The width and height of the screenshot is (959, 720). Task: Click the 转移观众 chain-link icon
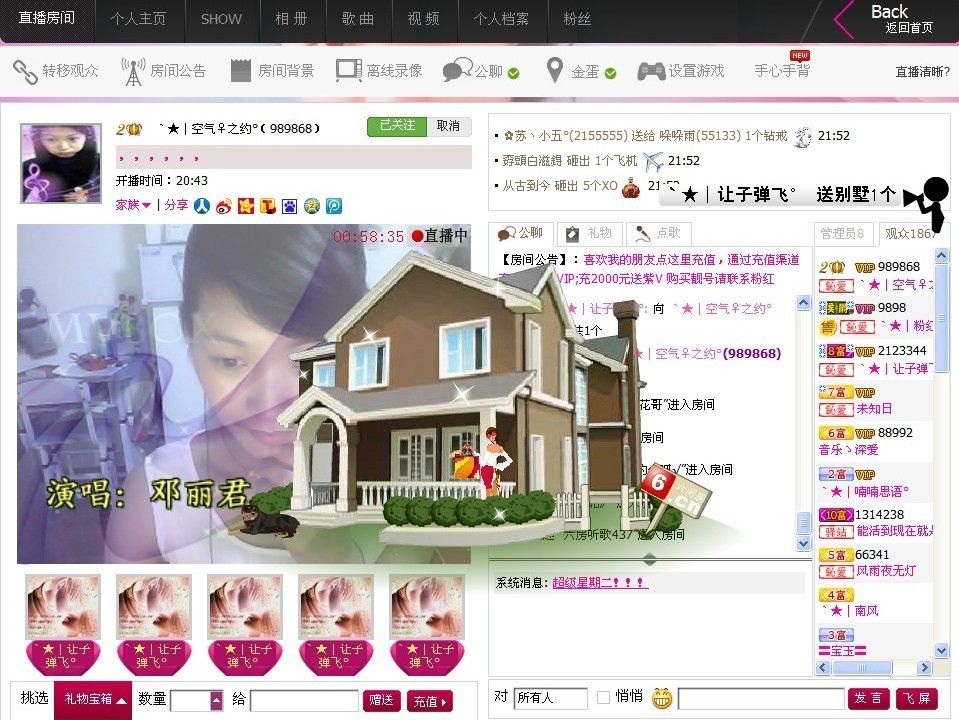[x=25, y=72]
